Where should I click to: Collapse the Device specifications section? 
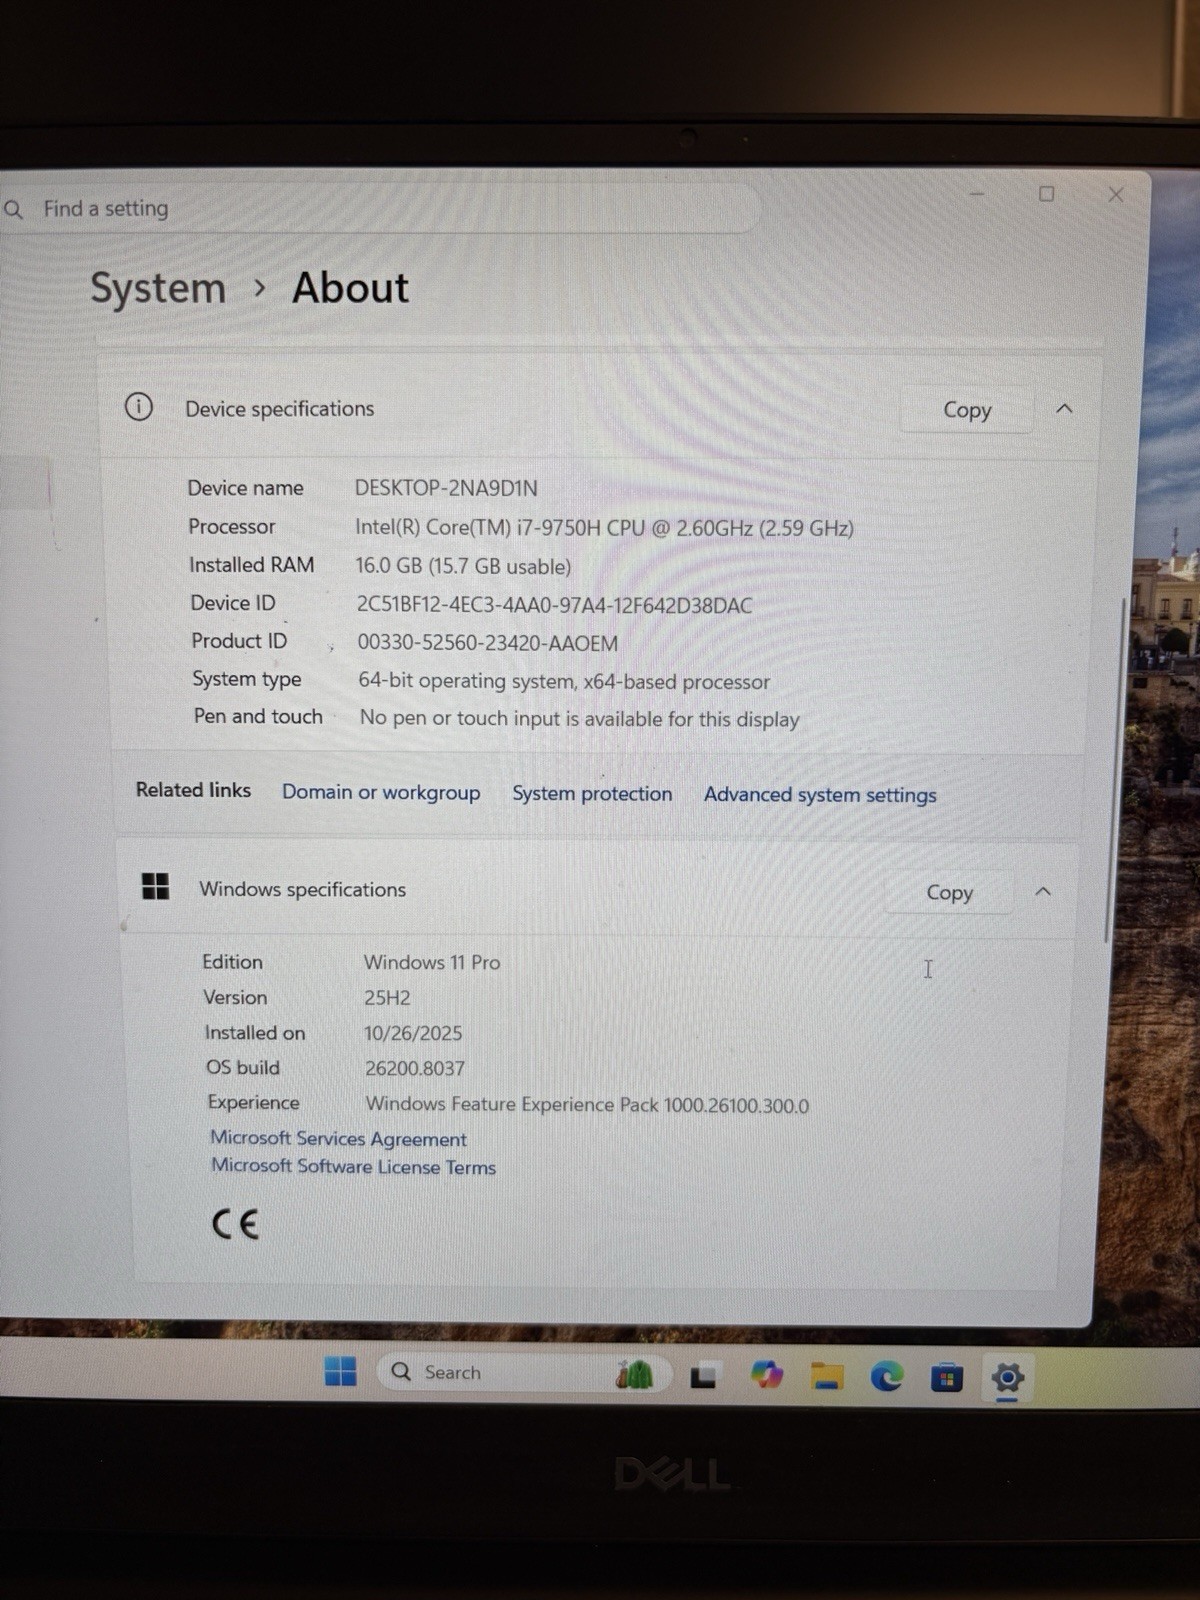pos(1064,409)
